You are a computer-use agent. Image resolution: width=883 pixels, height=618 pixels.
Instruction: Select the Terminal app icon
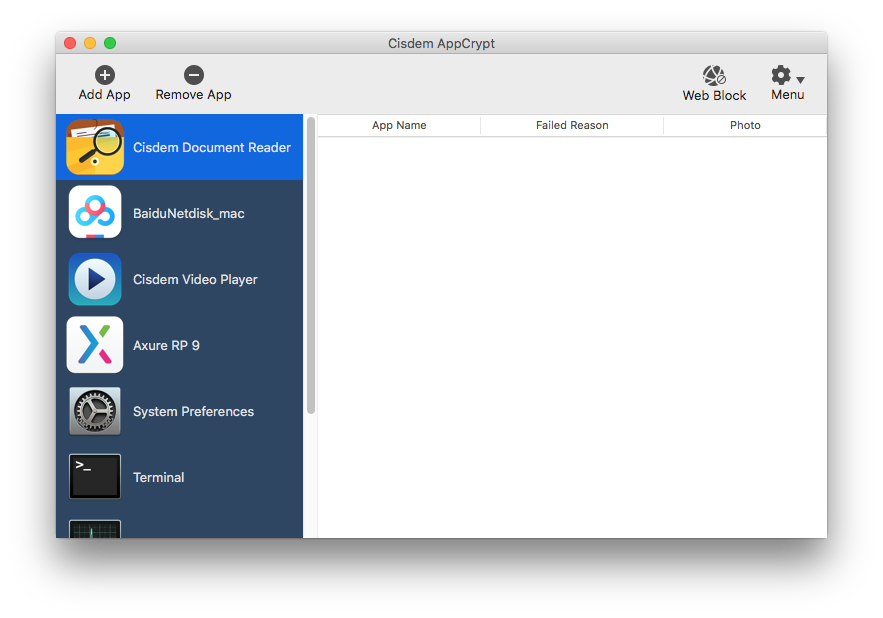[x=95, y=477]
